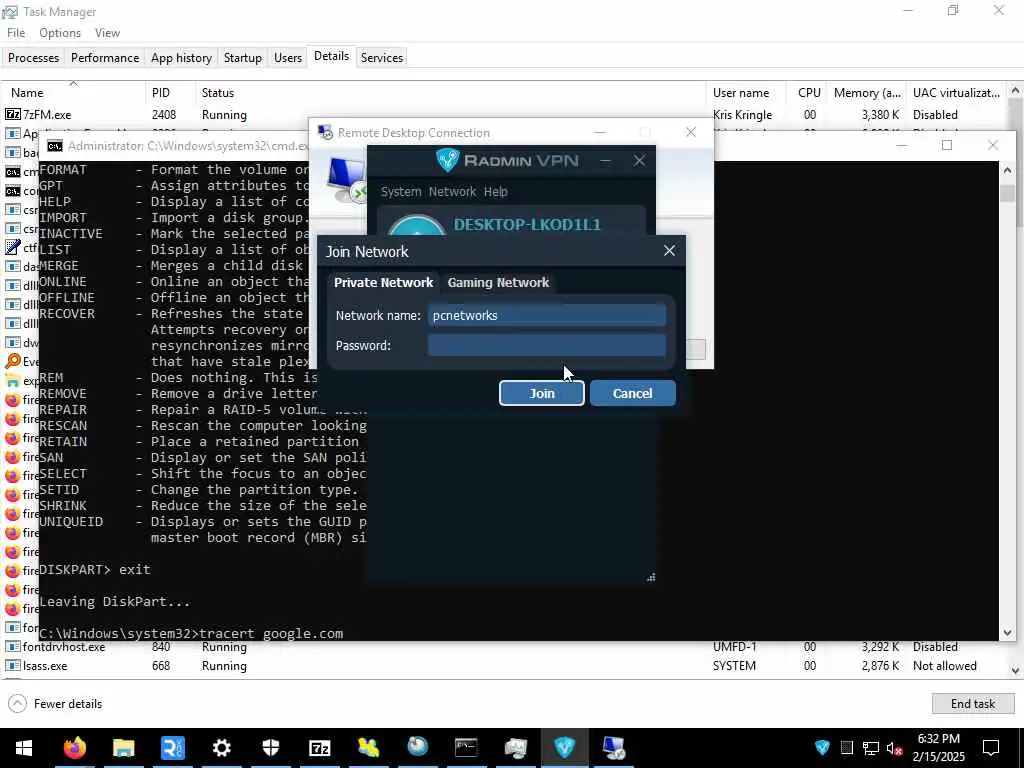Sort by CPU column header
Image resolution: width=1024 pixels, height=768 pixels.
[809, 93]
